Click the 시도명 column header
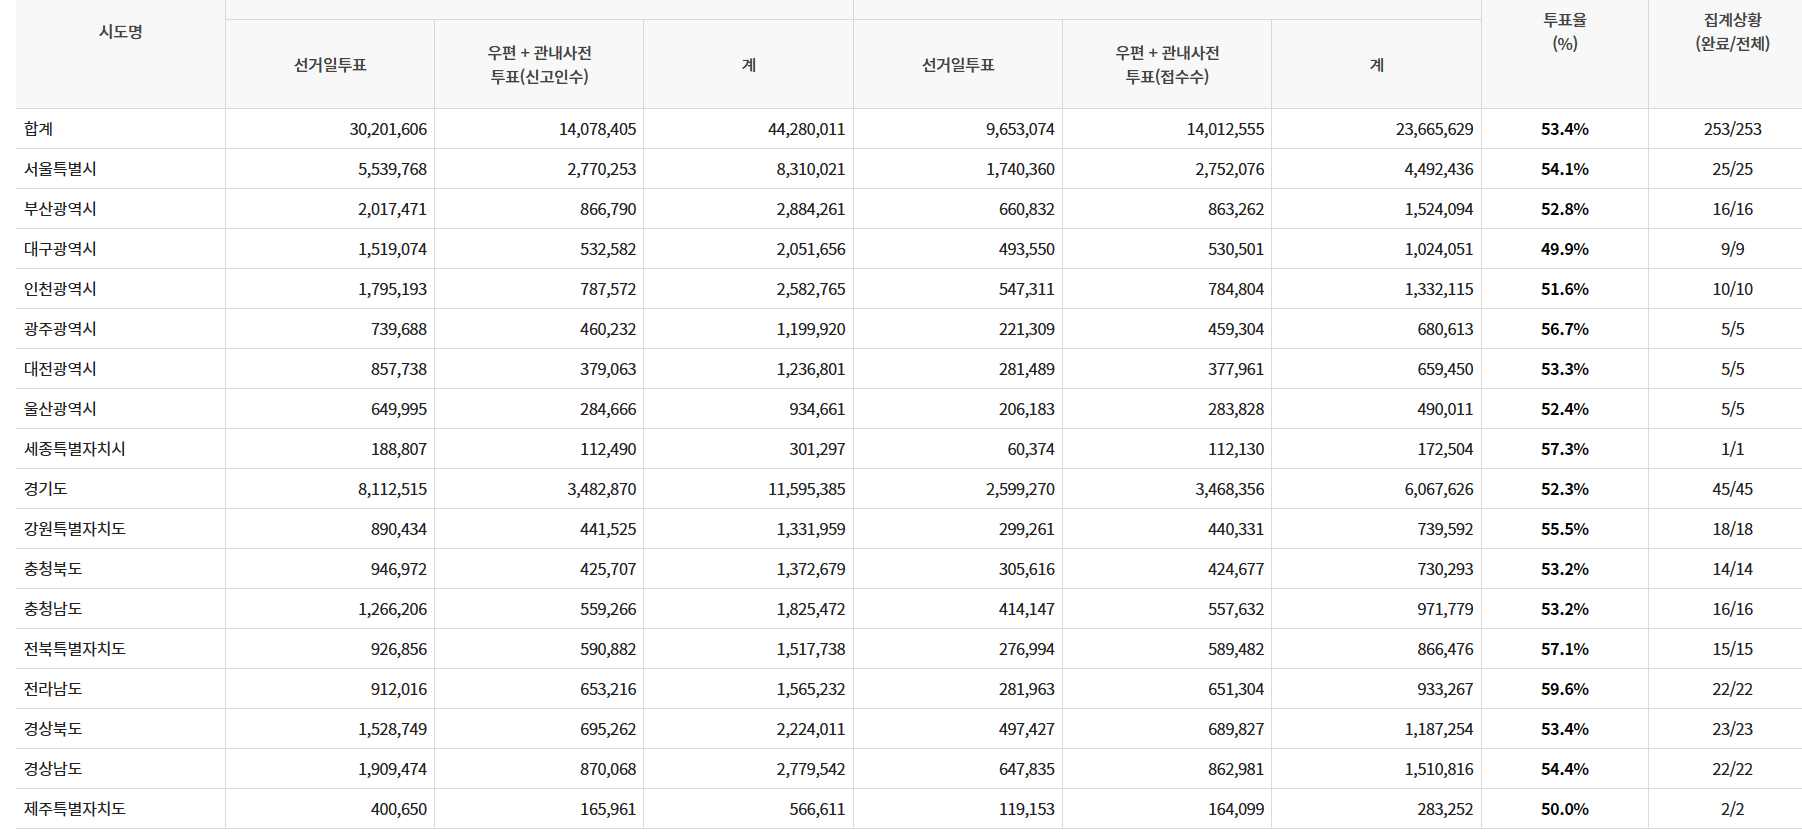The image size is (1802, 833). 120,32
